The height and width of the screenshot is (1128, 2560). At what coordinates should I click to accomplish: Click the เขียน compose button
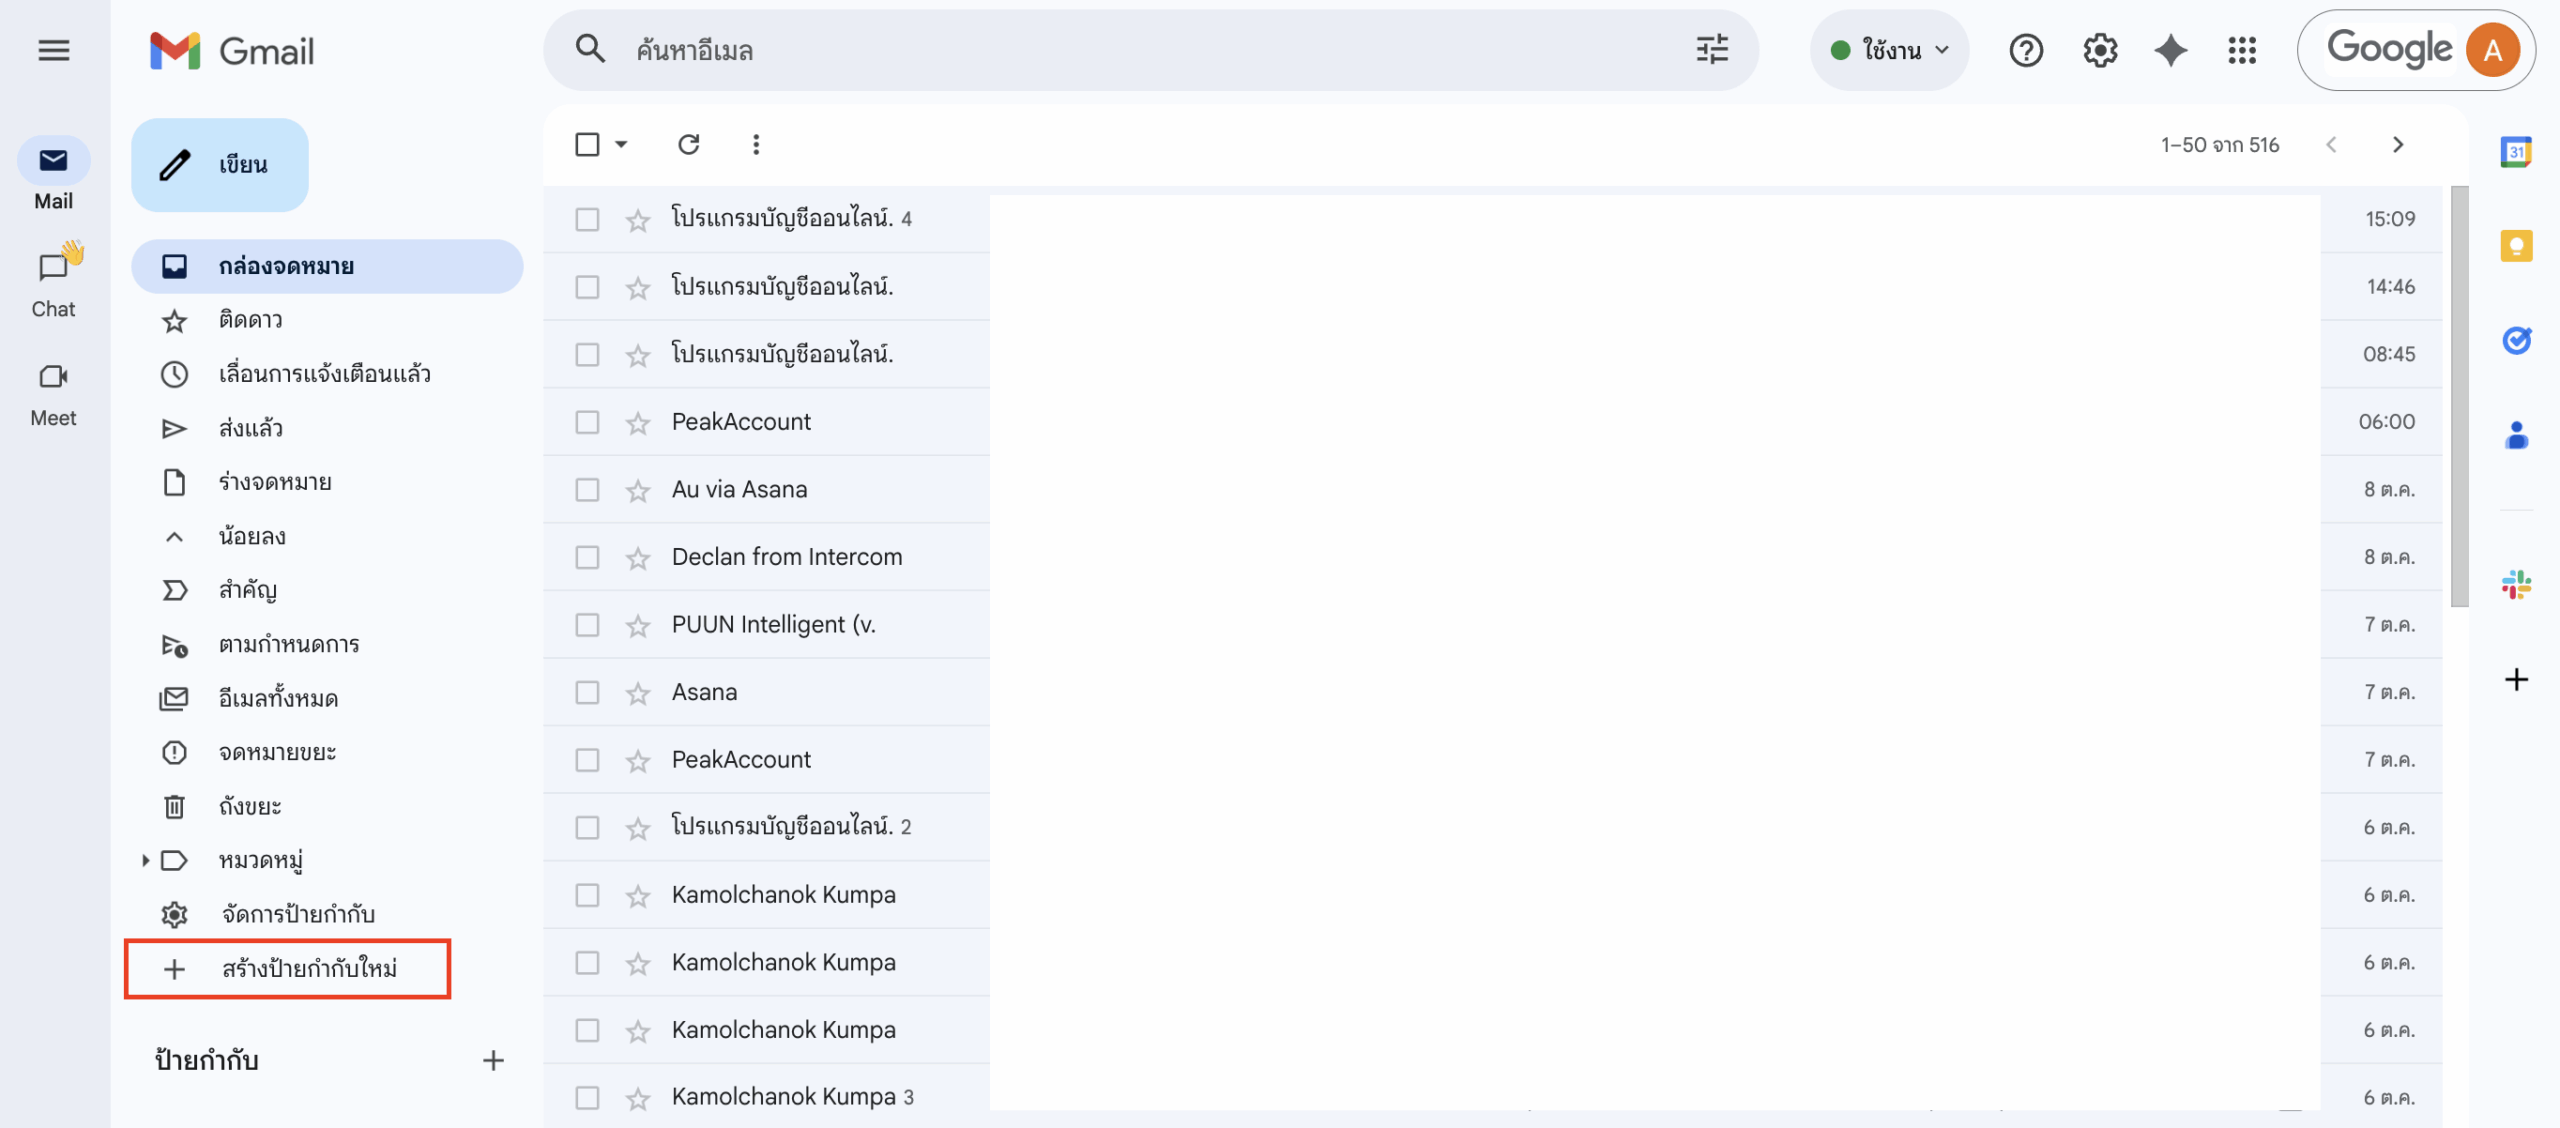pos(219,164)
